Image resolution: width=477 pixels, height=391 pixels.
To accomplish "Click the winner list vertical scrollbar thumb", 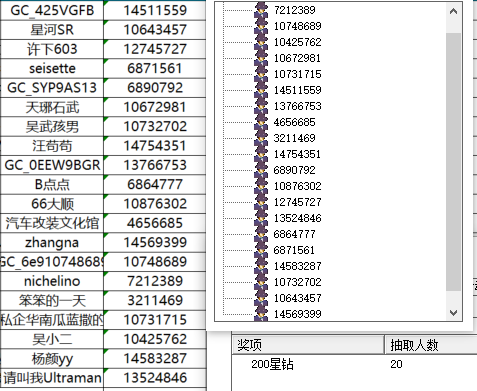I will coord(453,162).
